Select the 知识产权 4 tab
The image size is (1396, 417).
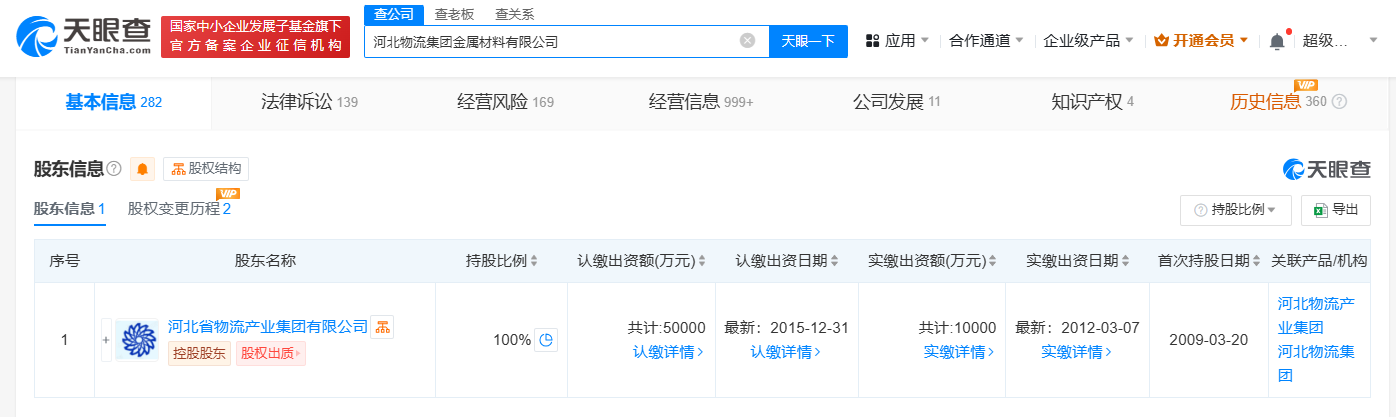point(1093,102)
